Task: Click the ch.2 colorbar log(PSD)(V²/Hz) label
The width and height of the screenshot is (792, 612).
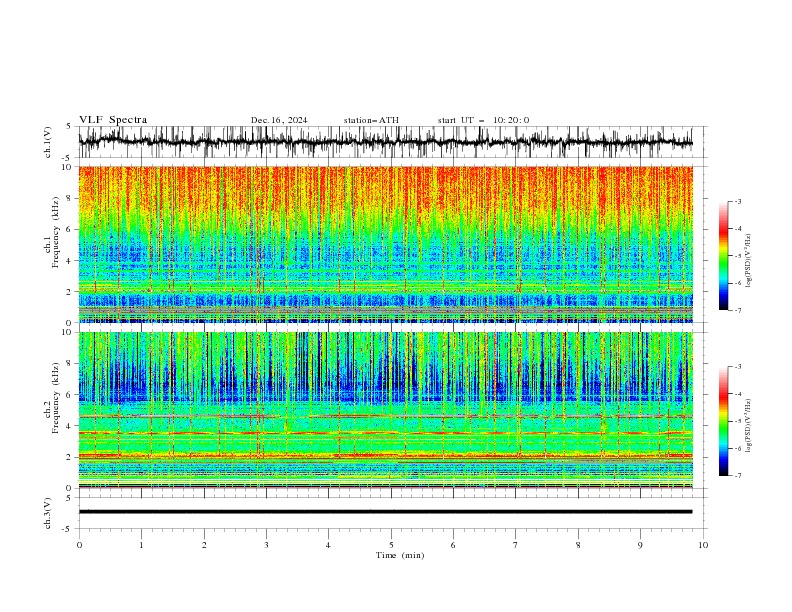Action: coord(750,425)
